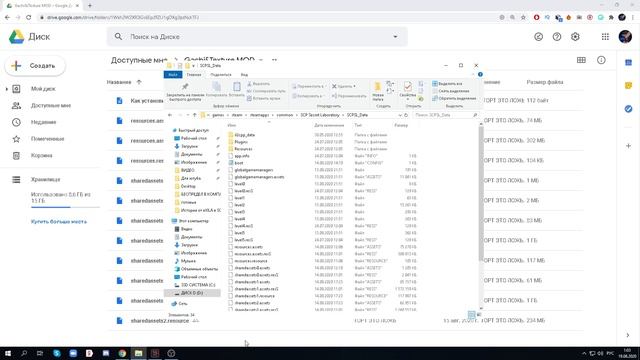640x360 pixels.
Task: Open the Windows Start menu
Action: point(8,353)
